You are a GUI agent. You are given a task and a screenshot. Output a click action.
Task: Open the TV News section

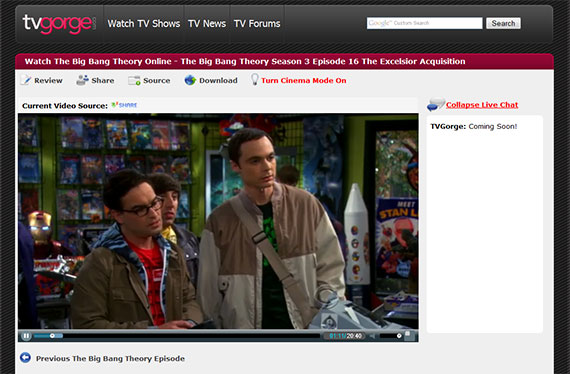(x=207, y=24)
